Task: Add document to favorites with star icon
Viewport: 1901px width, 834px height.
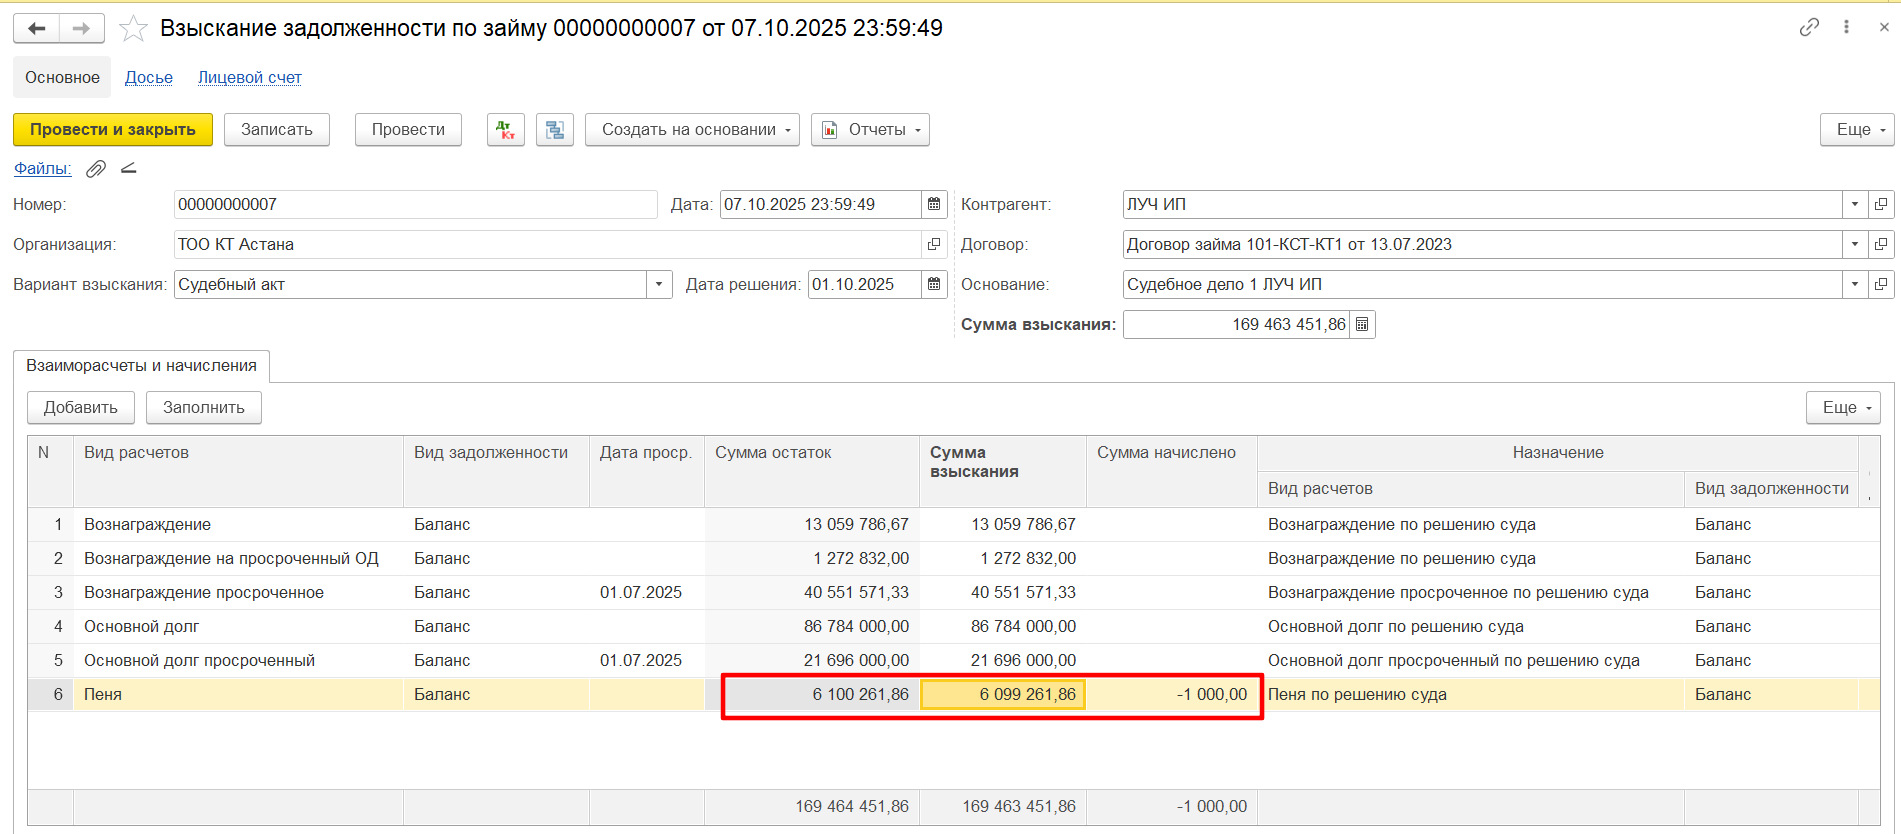Action: (x=133, y=28)
